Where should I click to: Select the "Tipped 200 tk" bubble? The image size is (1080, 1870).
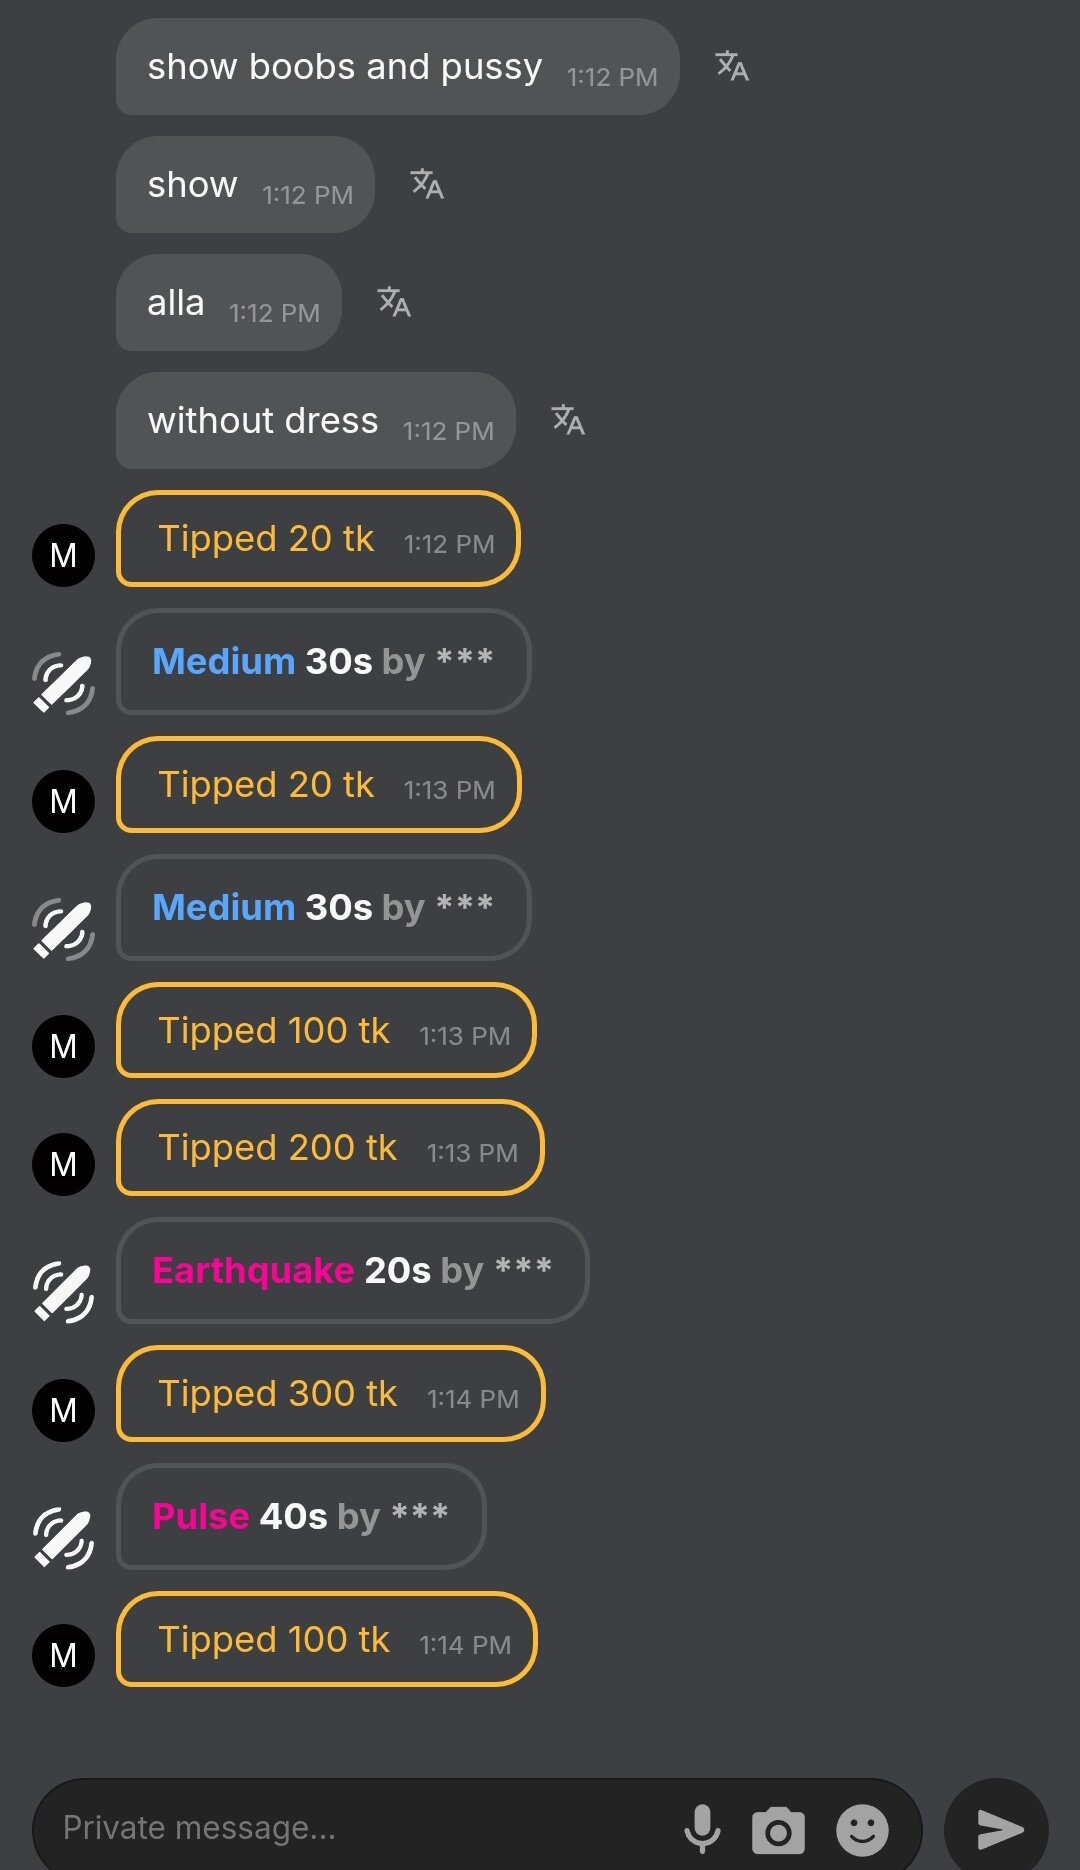(x=330, y=1148)
